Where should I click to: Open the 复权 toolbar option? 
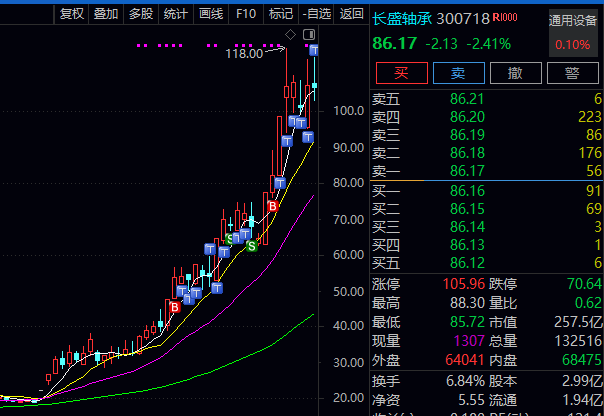(72, 14)
